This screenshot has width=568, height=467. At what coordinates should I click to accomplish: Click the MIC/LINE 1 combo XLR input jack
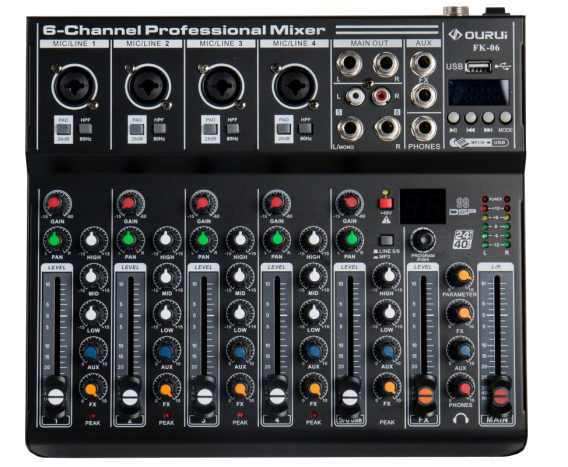(75, 87)
